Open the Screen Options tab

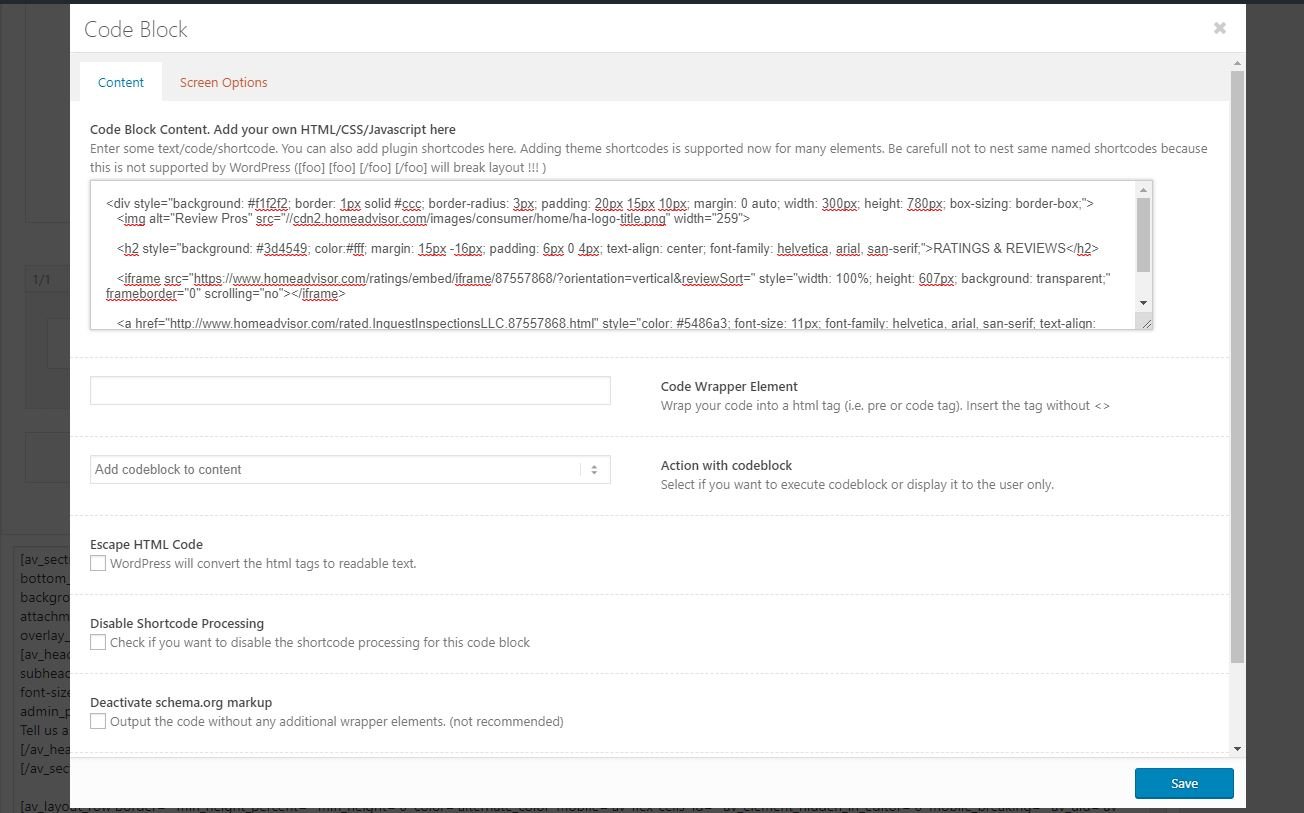(x=223, y=82)
